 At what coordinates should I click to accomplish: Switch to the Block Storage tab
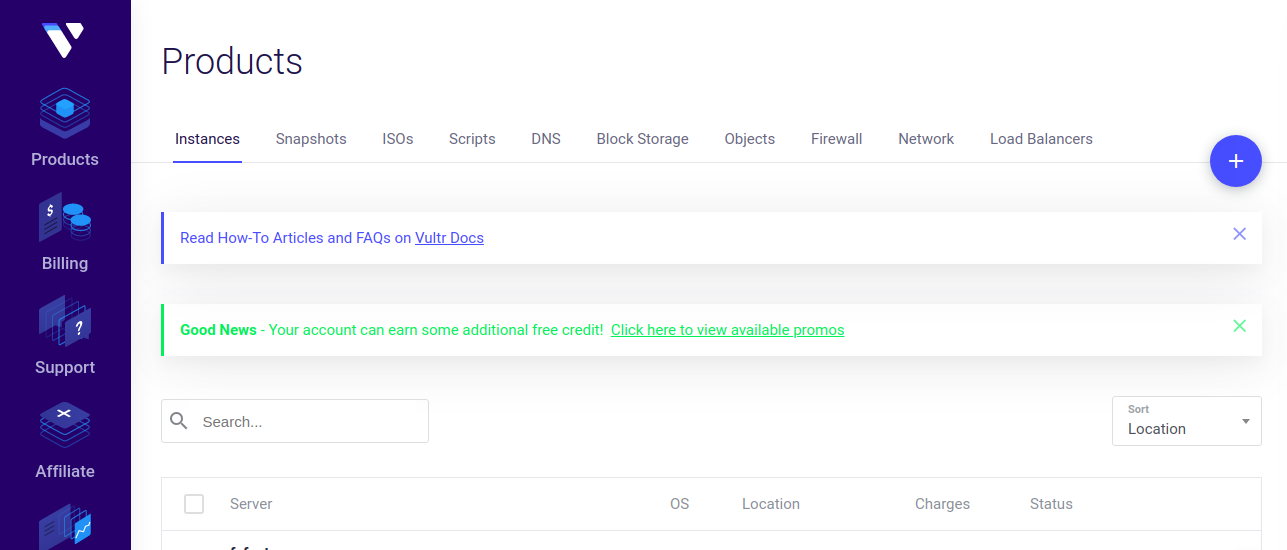(x=642, y=139)
